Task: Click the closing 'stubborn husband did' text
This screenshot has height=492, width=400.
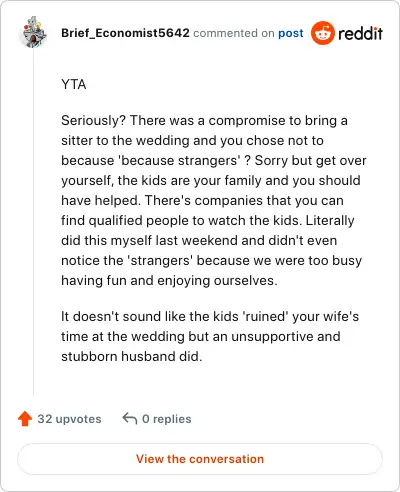Action: tap(132, 356)
